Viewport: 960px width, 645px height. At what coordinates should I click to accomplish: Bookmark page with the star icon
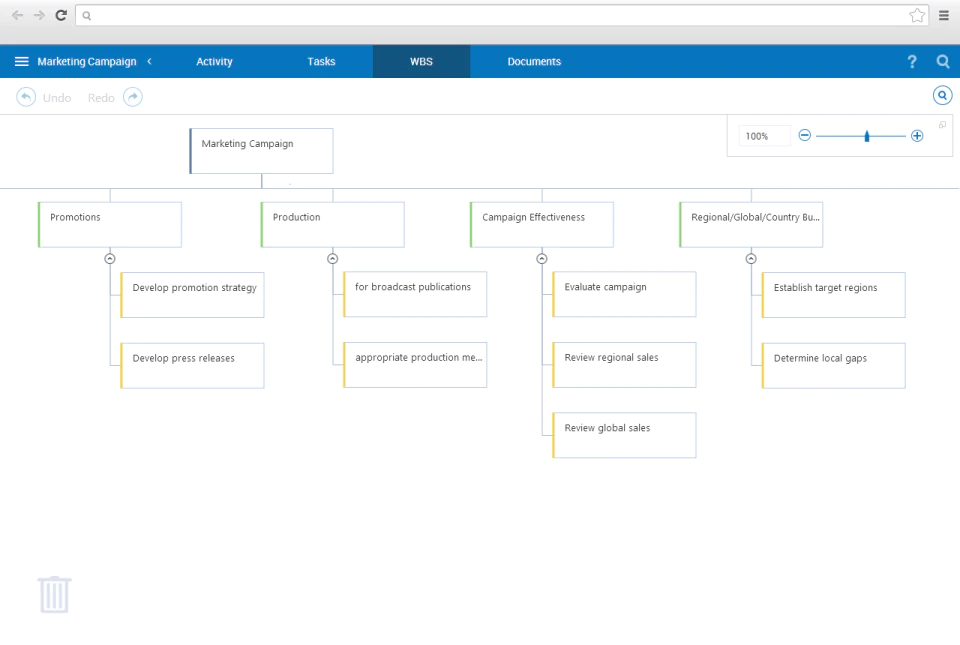pyautogui.click(x=917, y=15)
